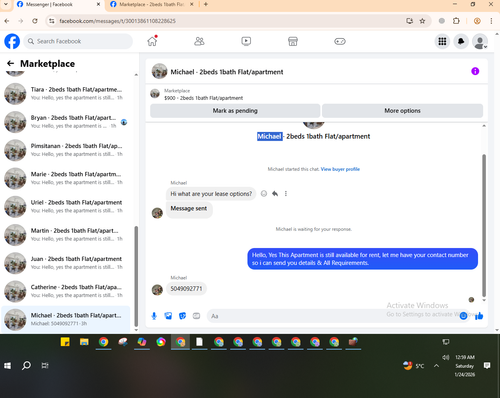Open the notifications bell
The width and height of the screenshot is (500, 398).
461,41
